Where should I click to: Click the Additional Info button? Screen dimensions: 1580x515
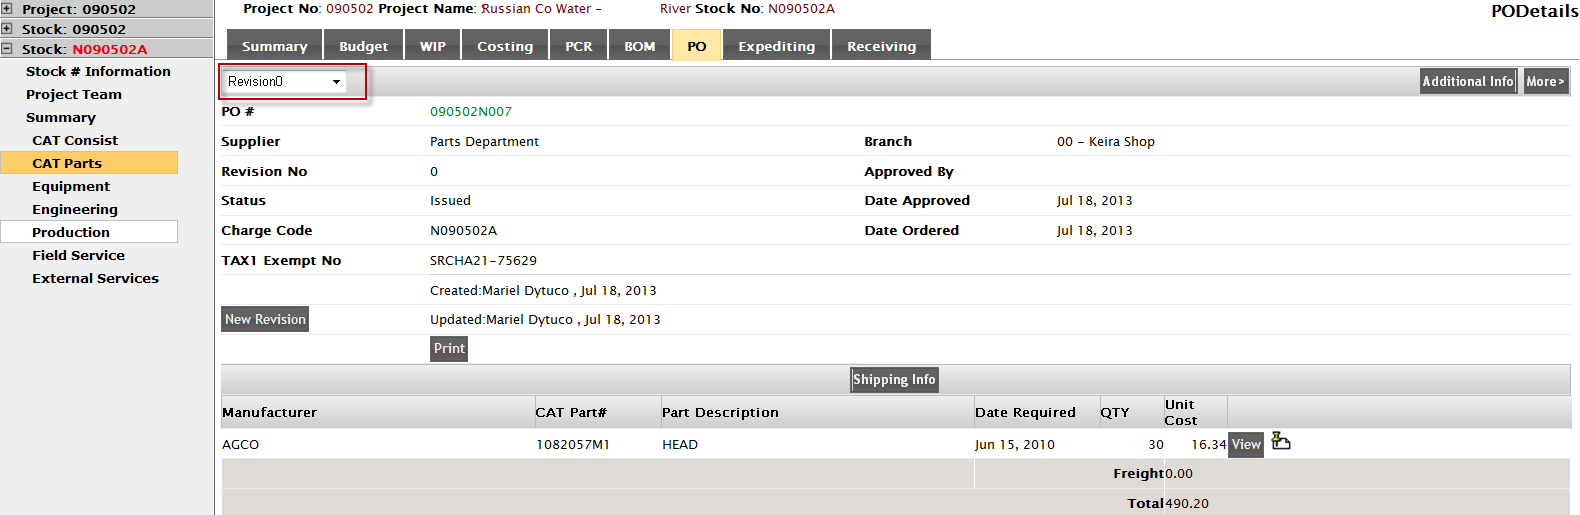1467,82
